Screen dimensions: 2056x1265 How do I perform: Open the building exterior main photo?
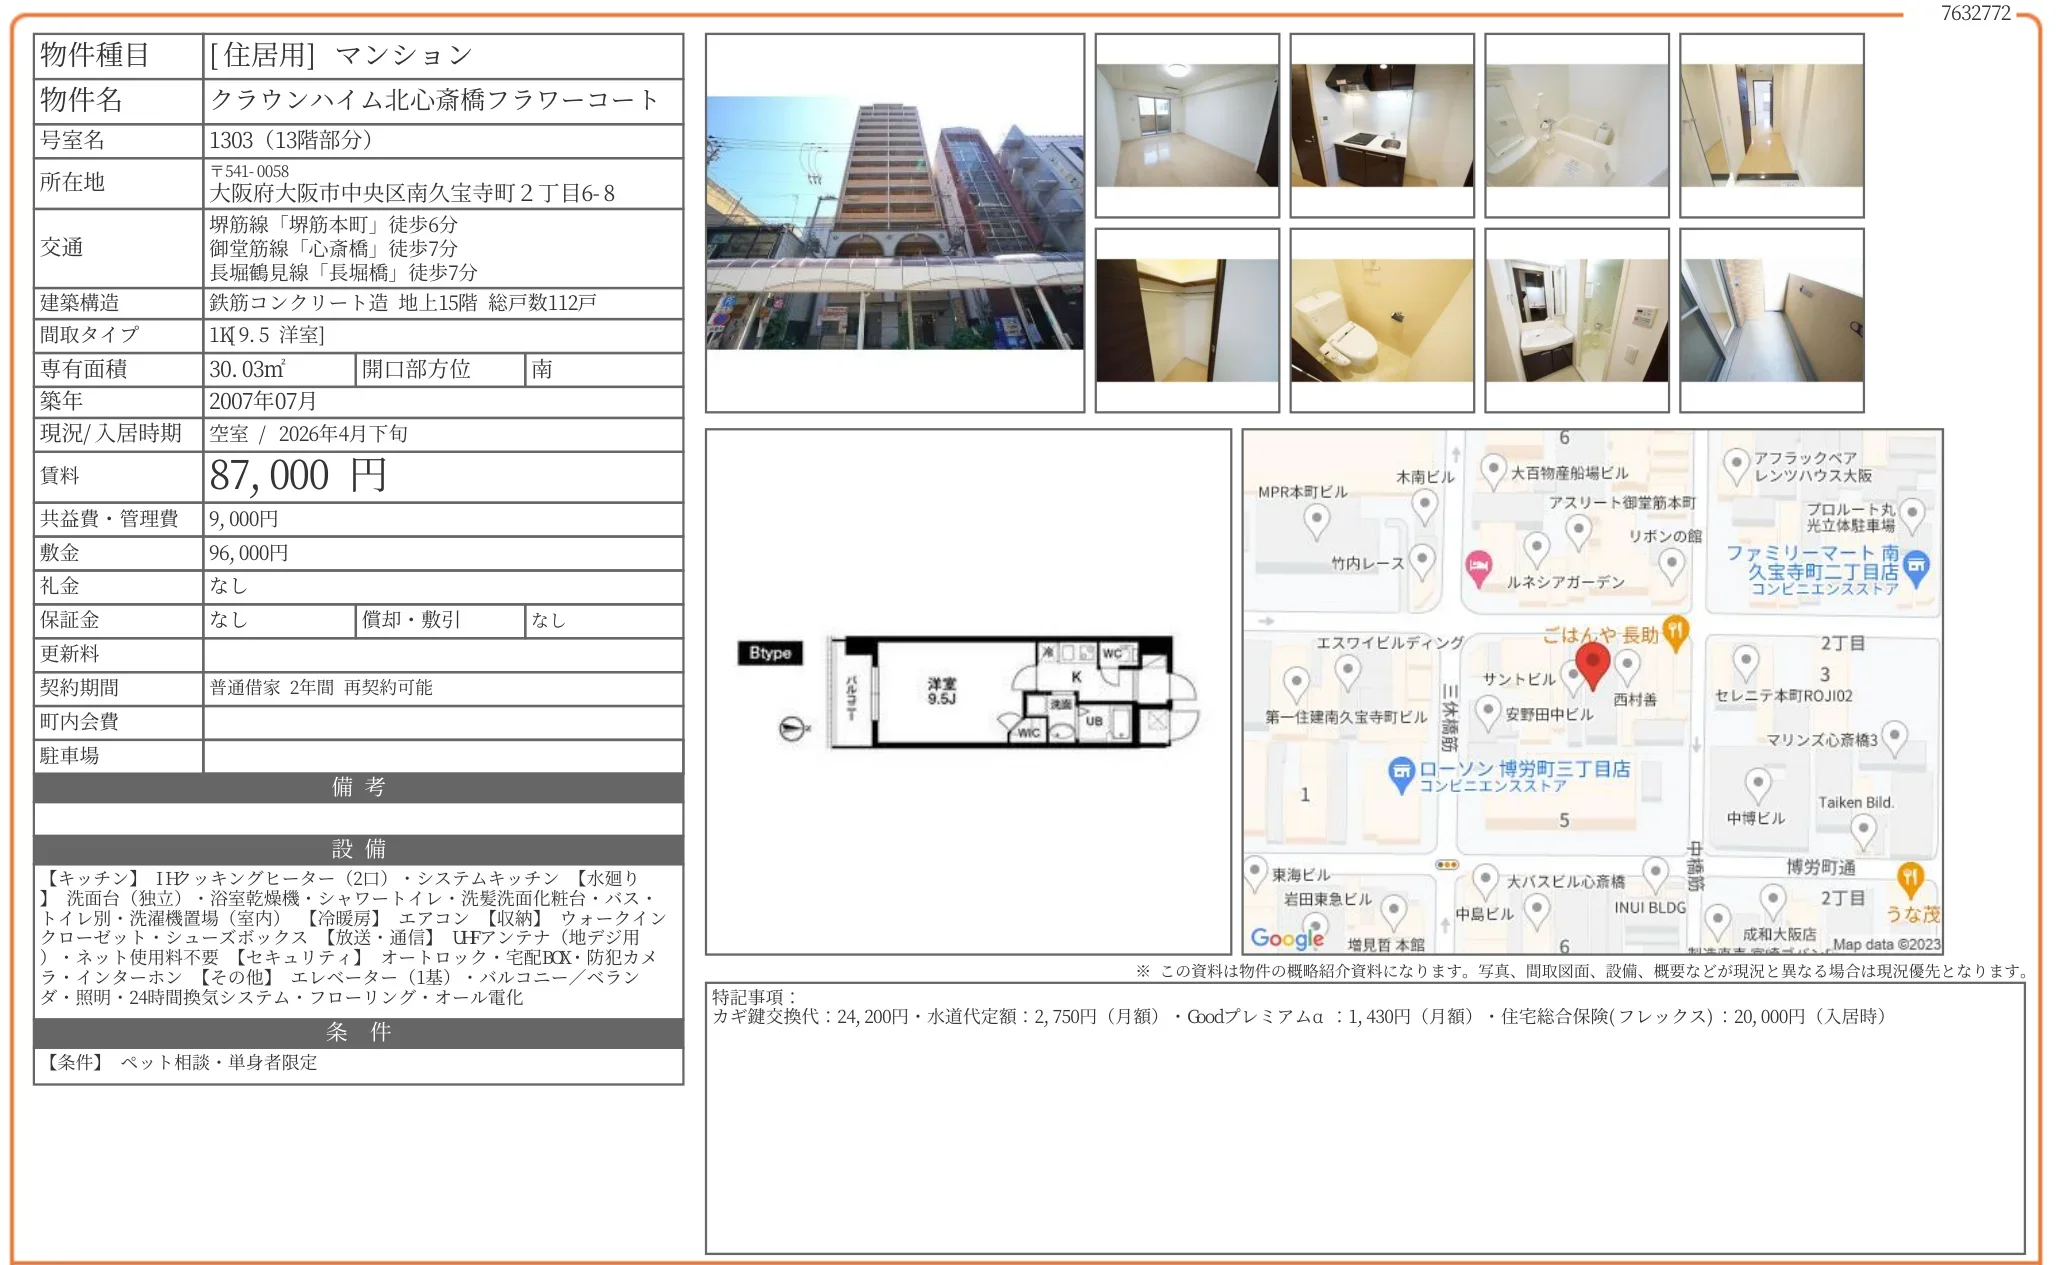[895, 223]
